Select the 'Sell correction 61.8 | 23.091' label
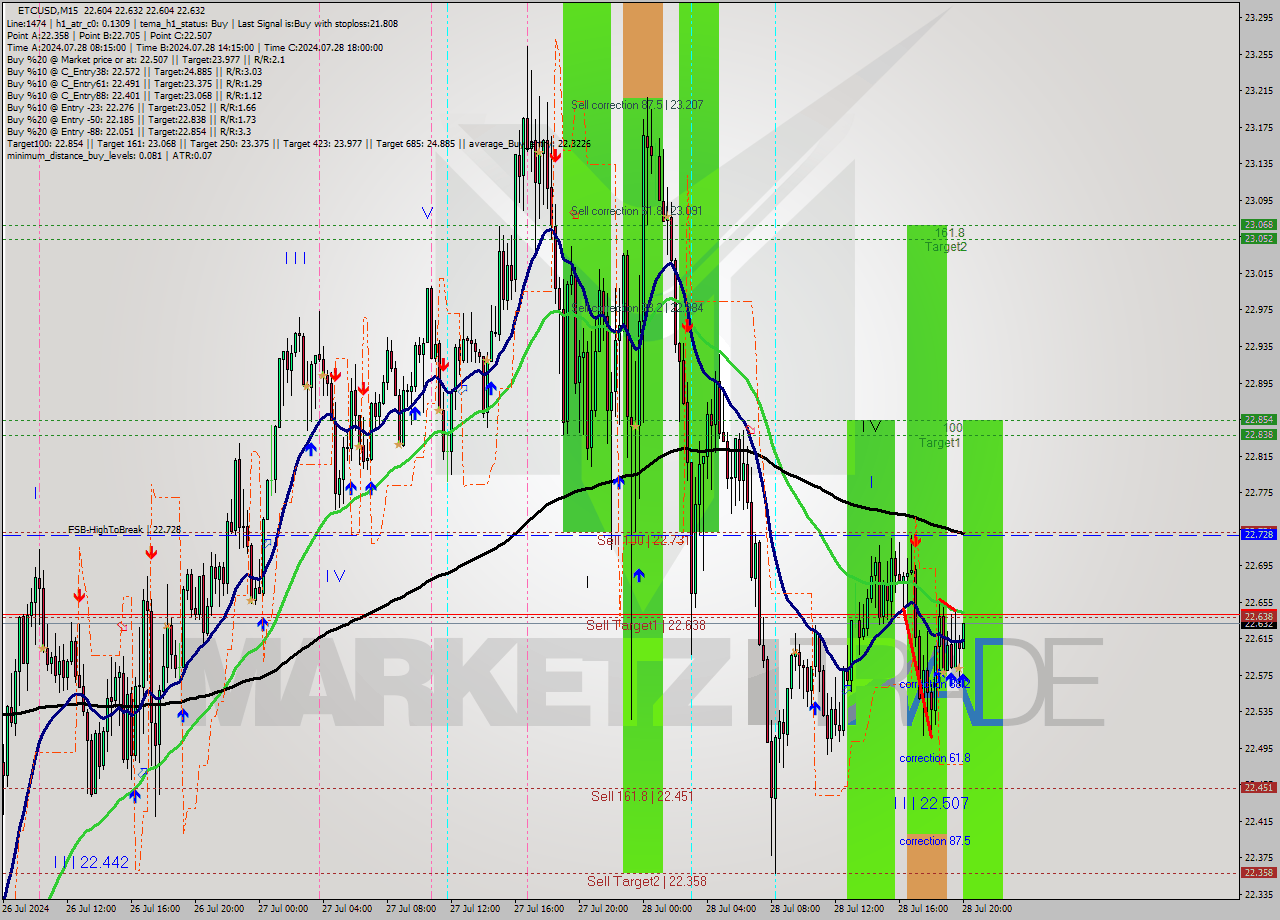The image size is (1280, 920). point(636,212)
